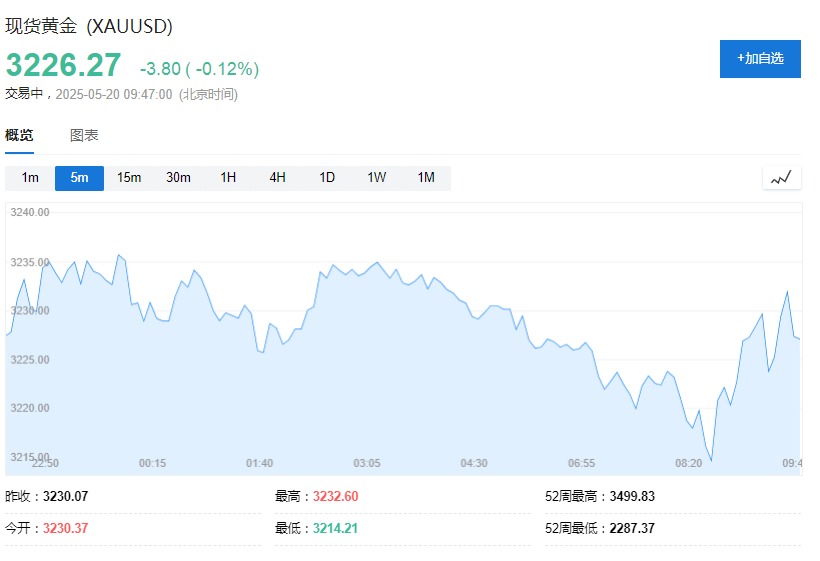Click the +加自选 add to watchlist button
The height and width of the screenshot is (561, 820).
point(760,59)
